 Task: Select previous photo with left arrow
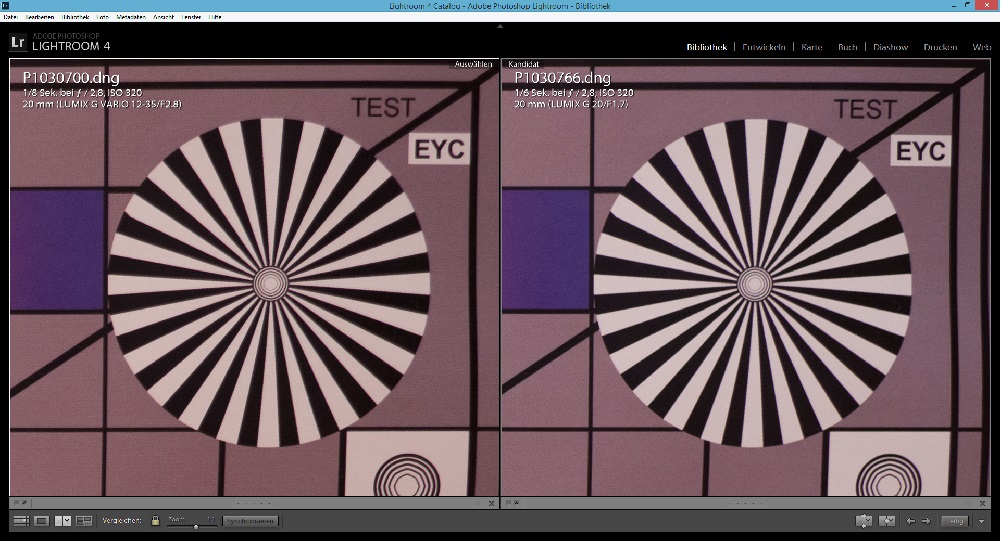pyautogui.click(x=910, y=521)
